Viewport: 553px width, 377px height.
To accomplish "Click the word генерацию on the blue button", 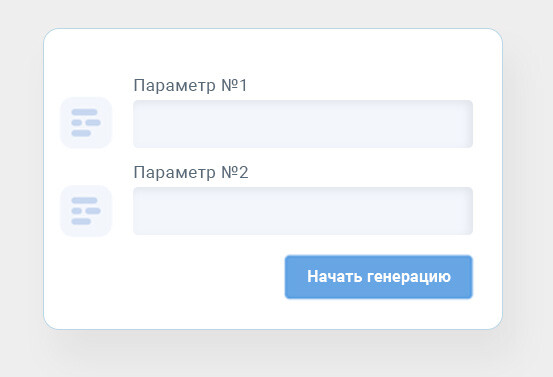I will 409,277.
